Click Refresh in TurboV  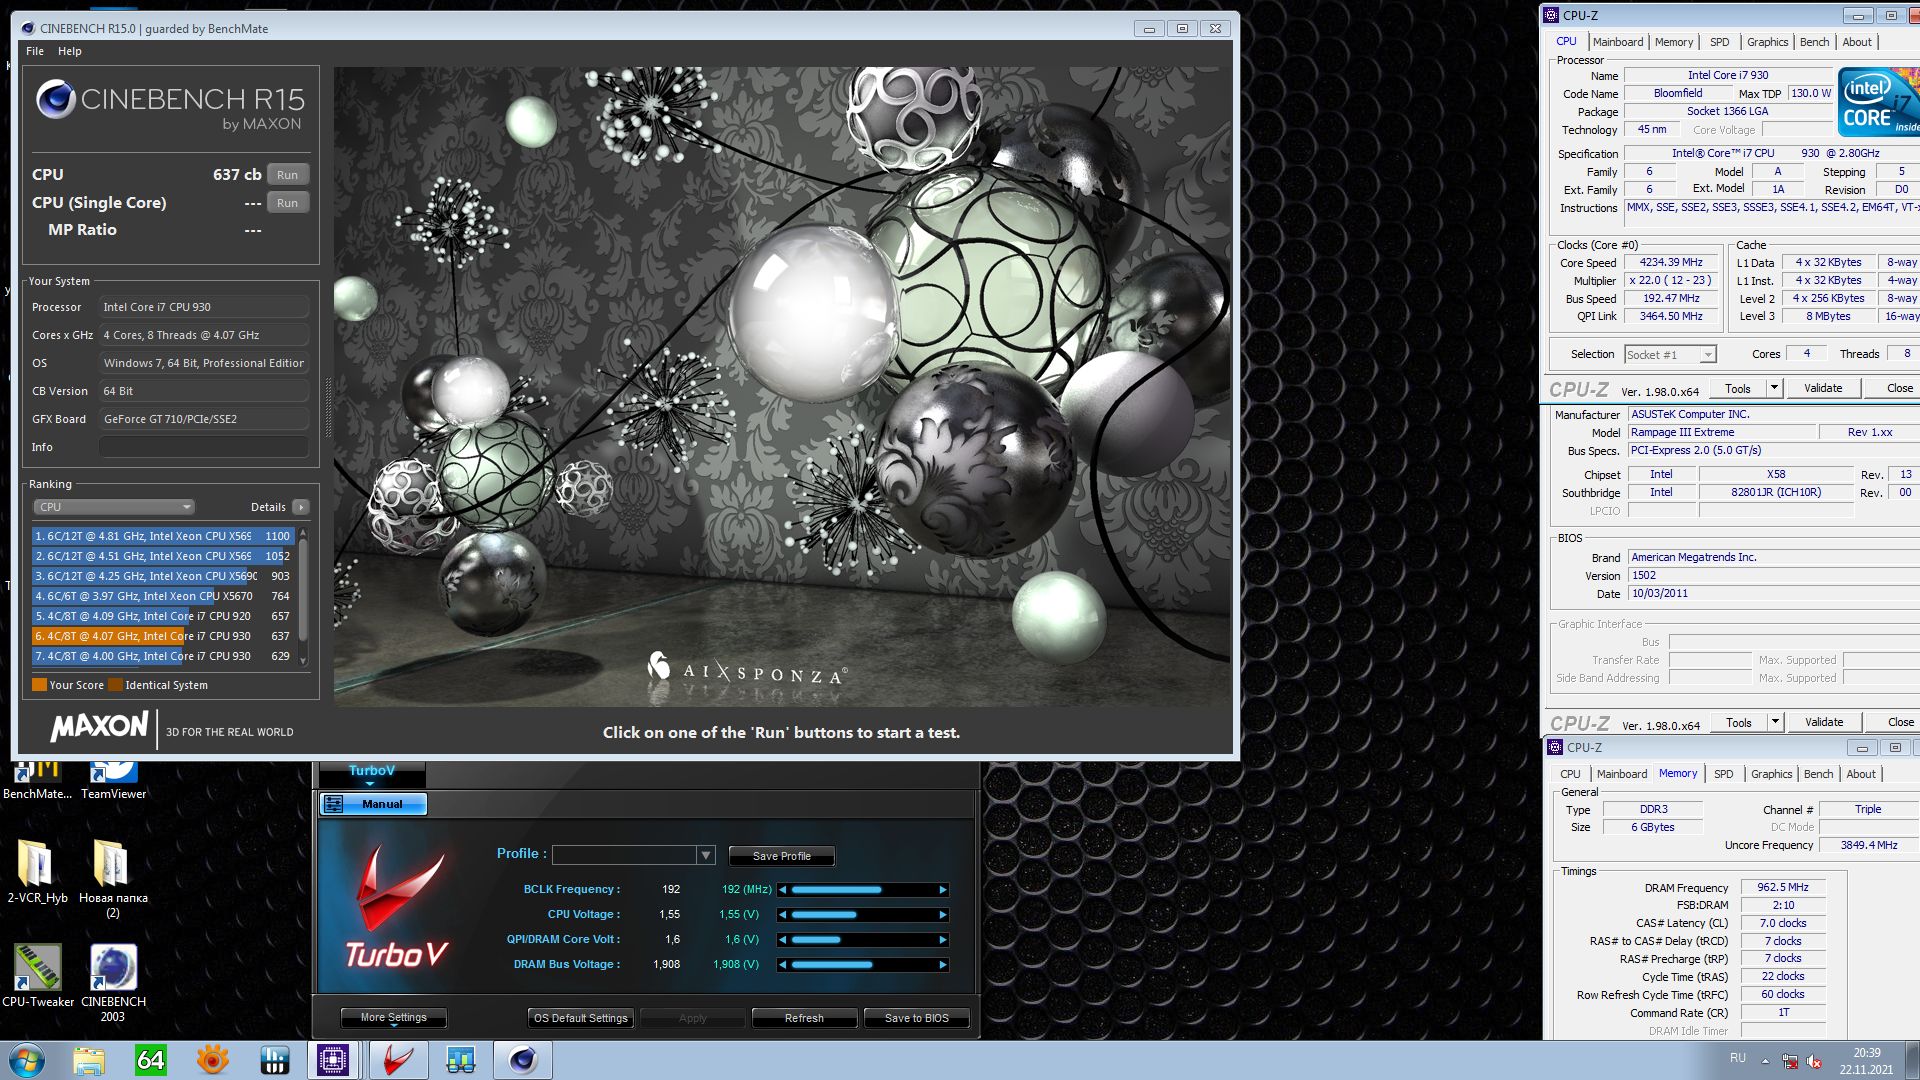coord(805,1018)
